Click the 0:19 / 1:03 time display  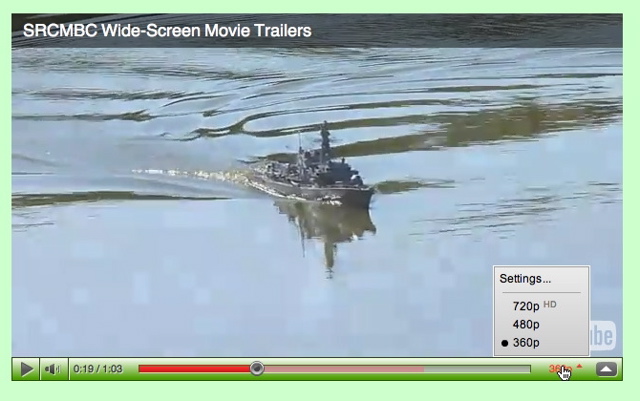click(98, 369)
